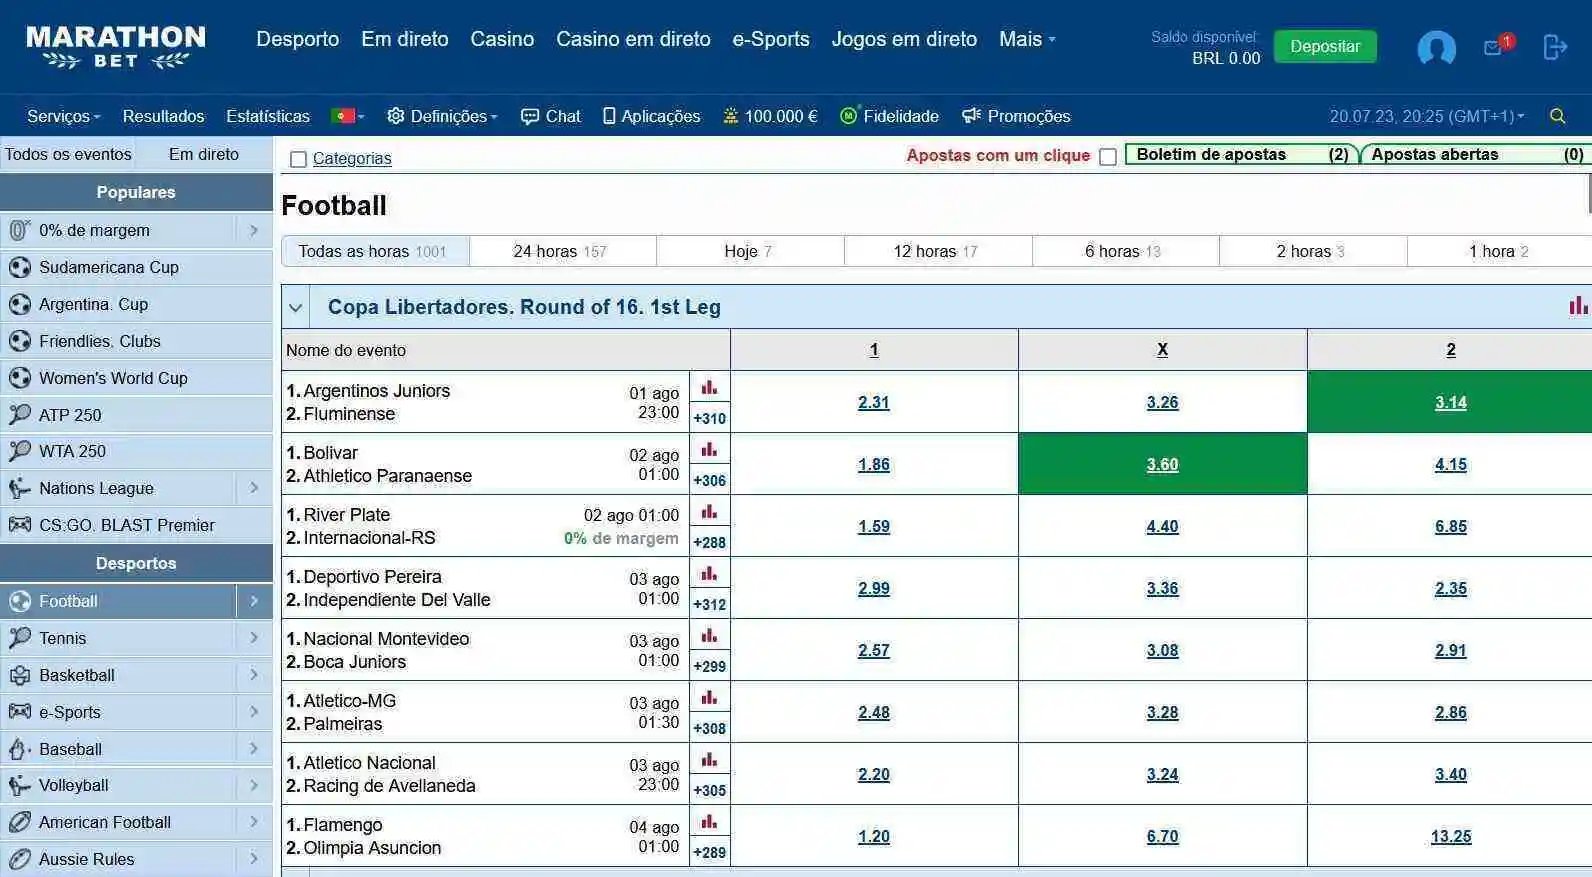1592x877 pixels.
Task: Open the Mais dropdown menu
Action: [x=1027, y=39]
